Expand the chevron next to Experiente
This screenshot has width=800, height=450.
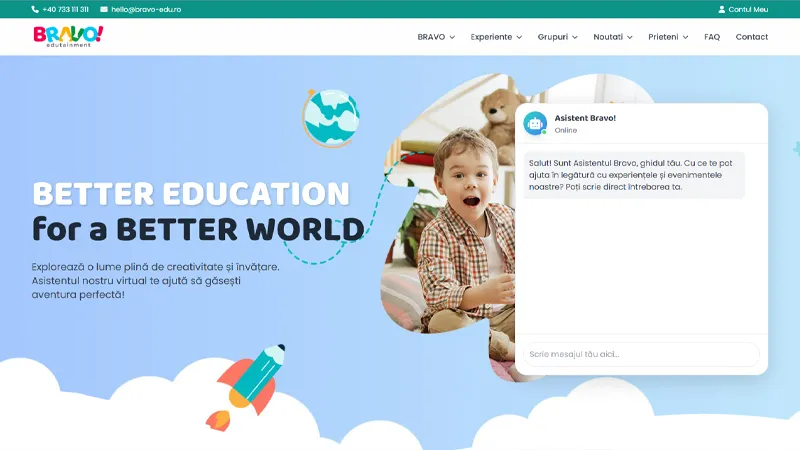(x=519, y=37)
